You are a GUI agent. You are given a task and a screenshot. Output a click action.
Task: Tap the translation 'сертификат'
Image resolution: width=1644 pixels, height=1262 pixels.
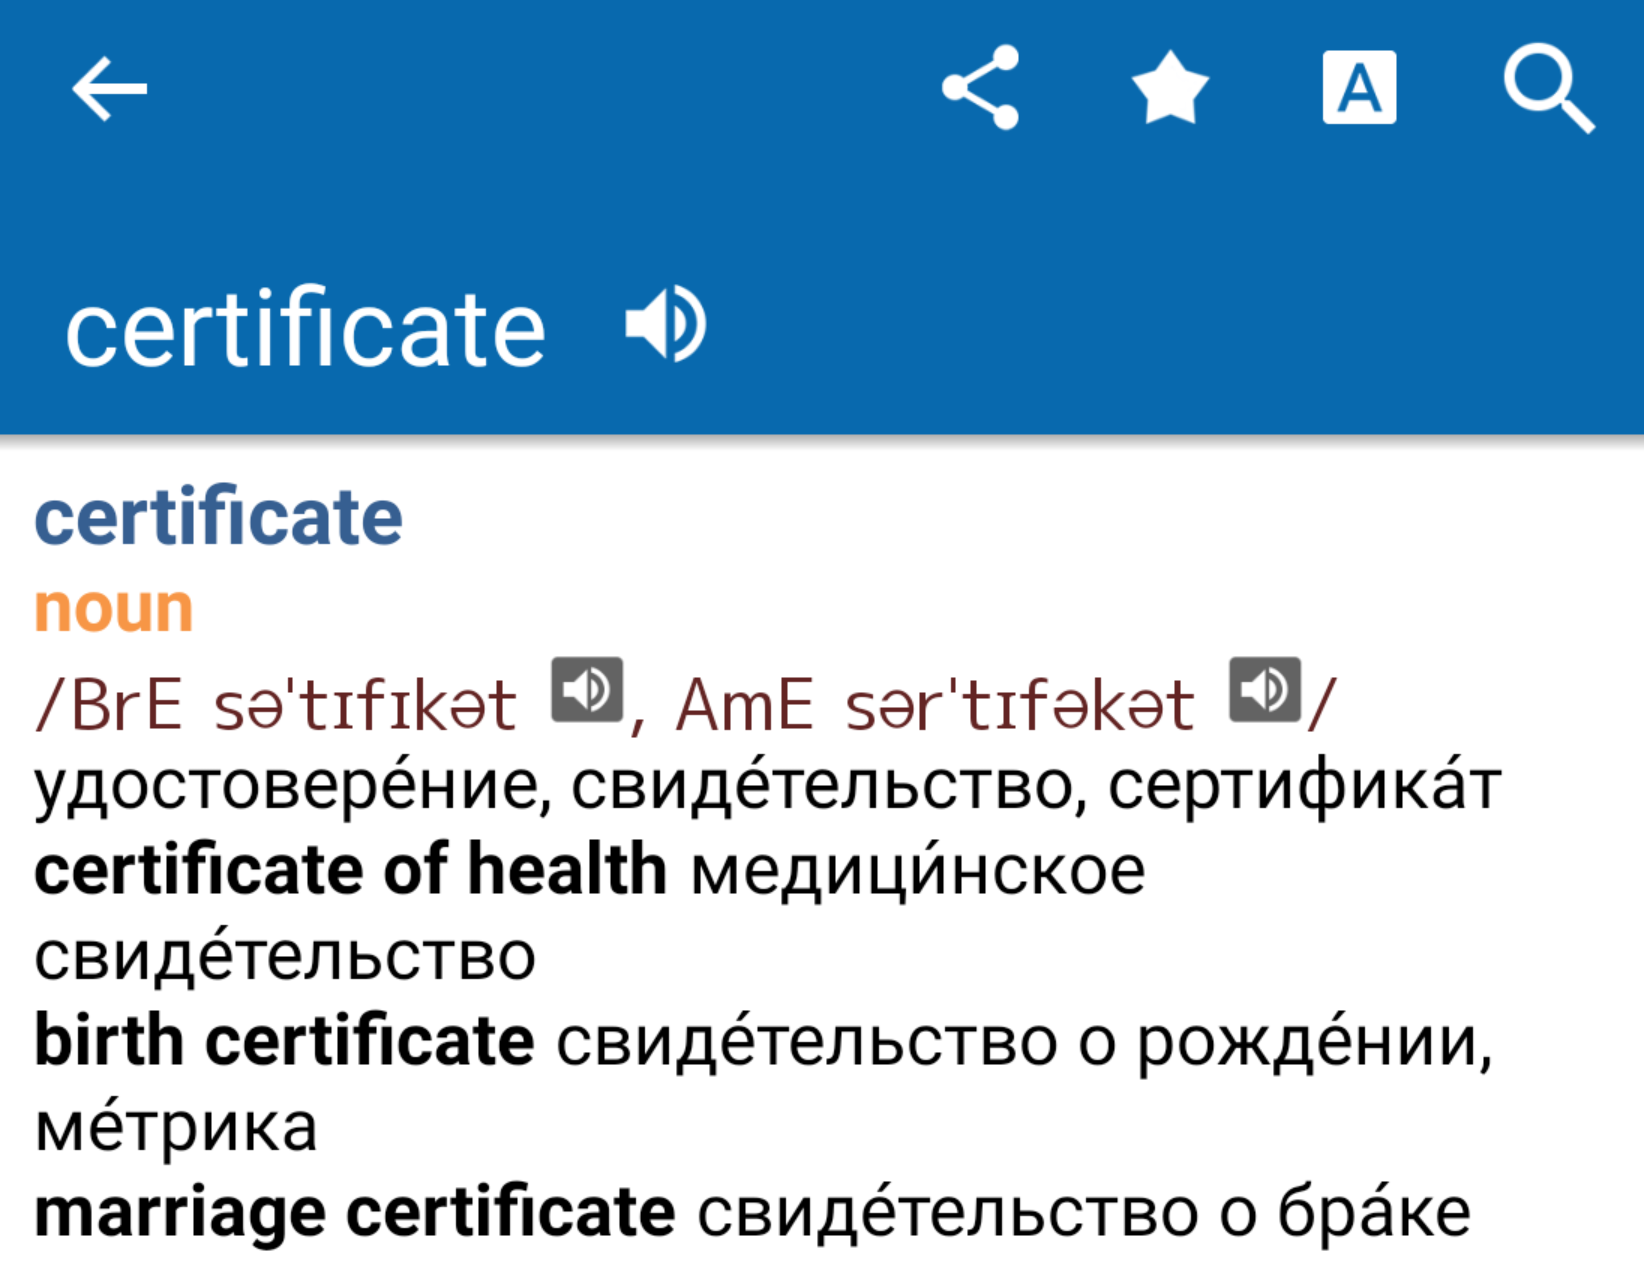[1304, 784]
